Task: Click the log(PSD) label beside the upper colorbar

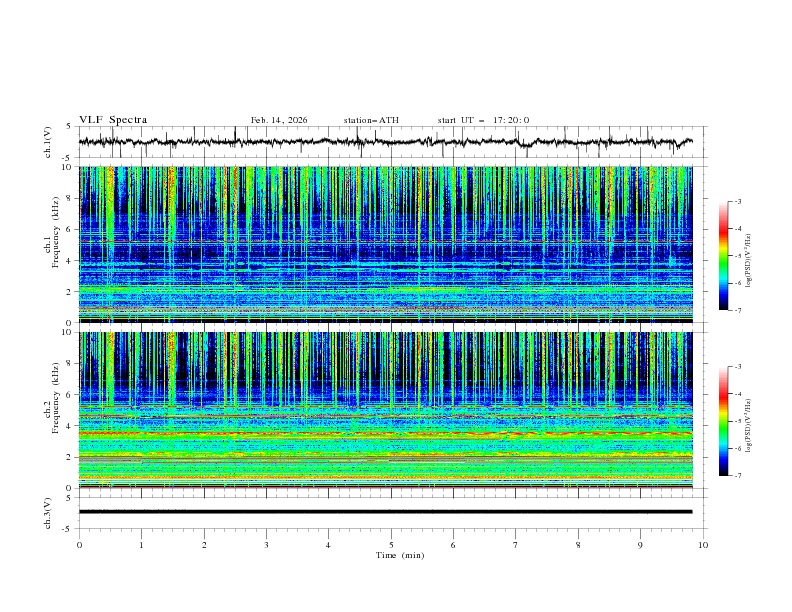Action: tap(750, 256)
